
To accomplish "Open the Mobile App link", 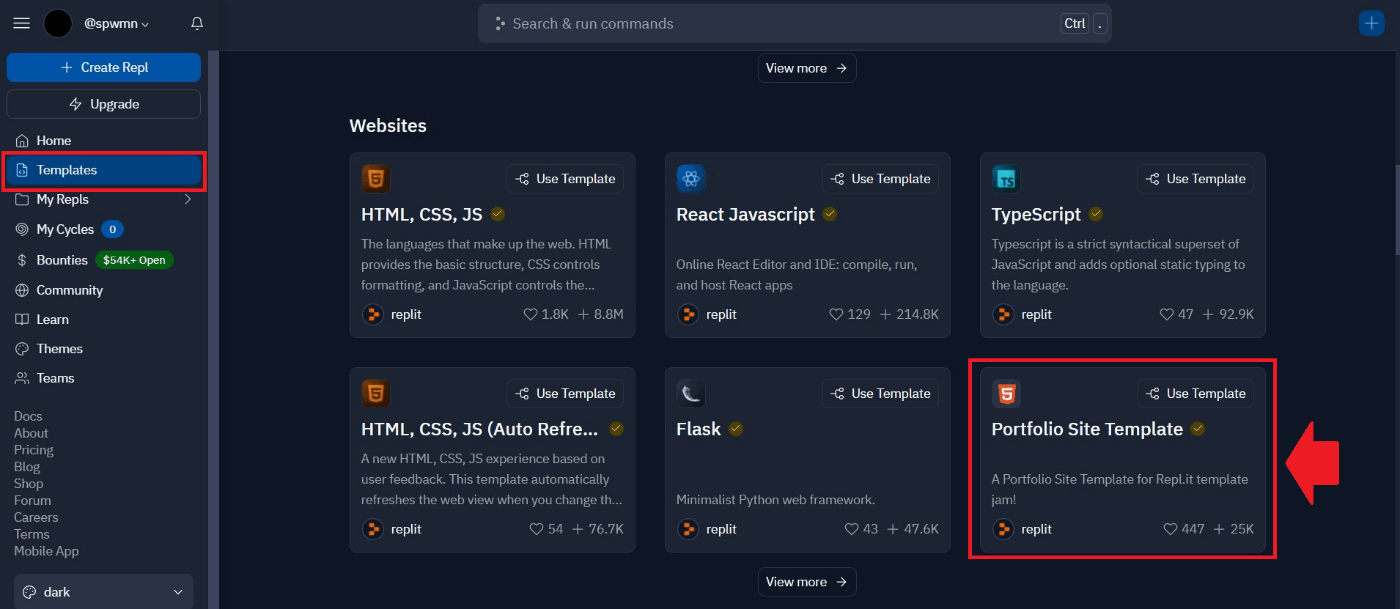I will [x=46, y=552].
